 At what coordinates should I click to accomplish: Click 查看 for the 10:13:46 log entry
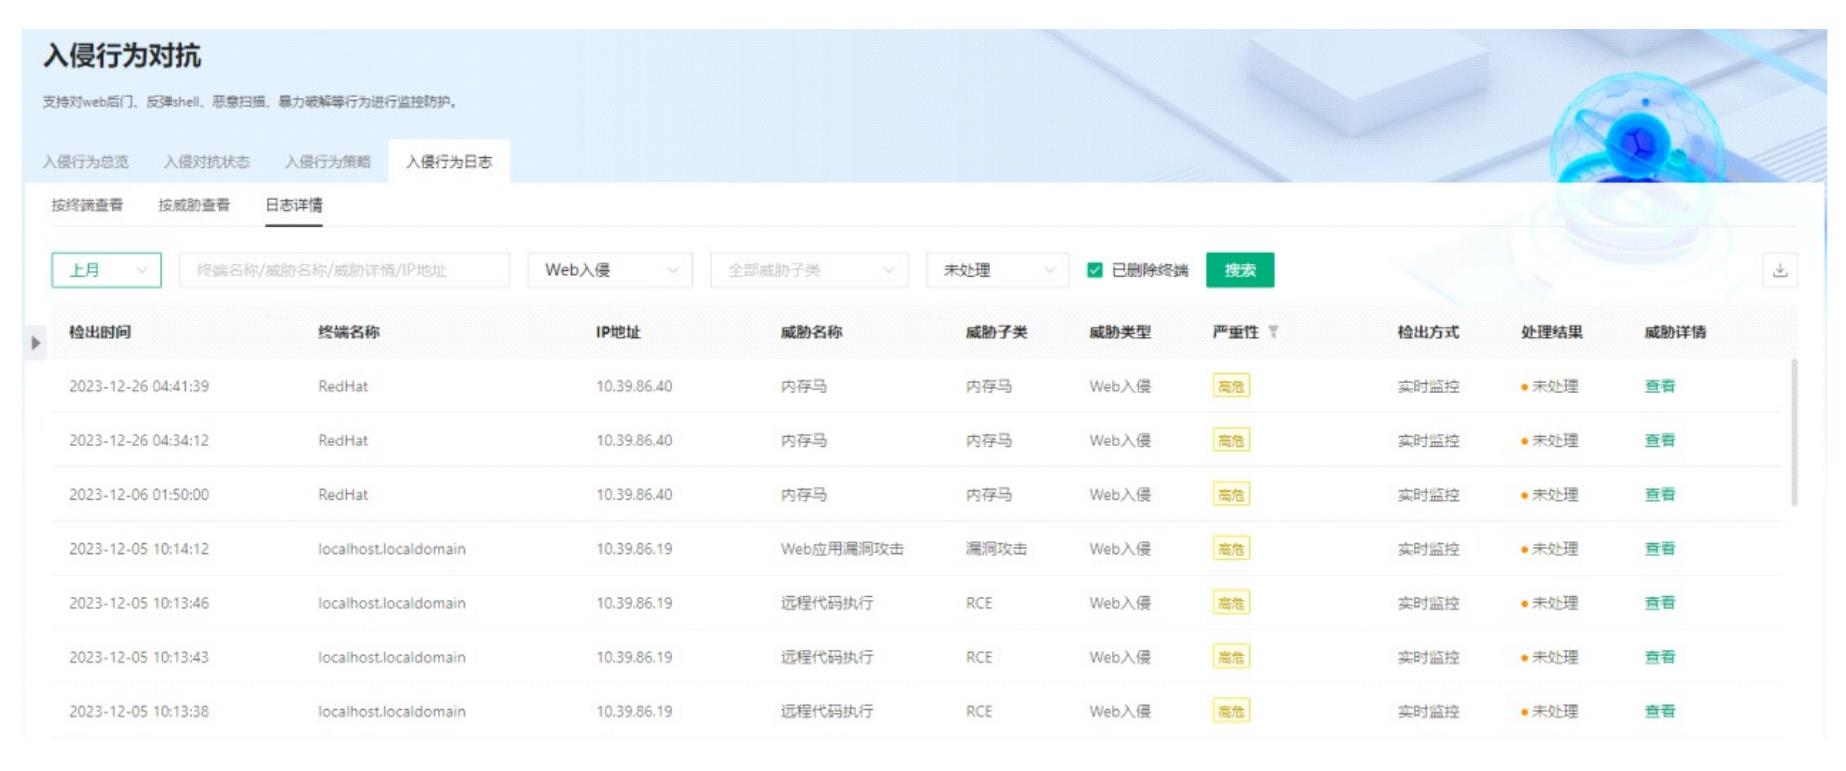(1660, 603)
